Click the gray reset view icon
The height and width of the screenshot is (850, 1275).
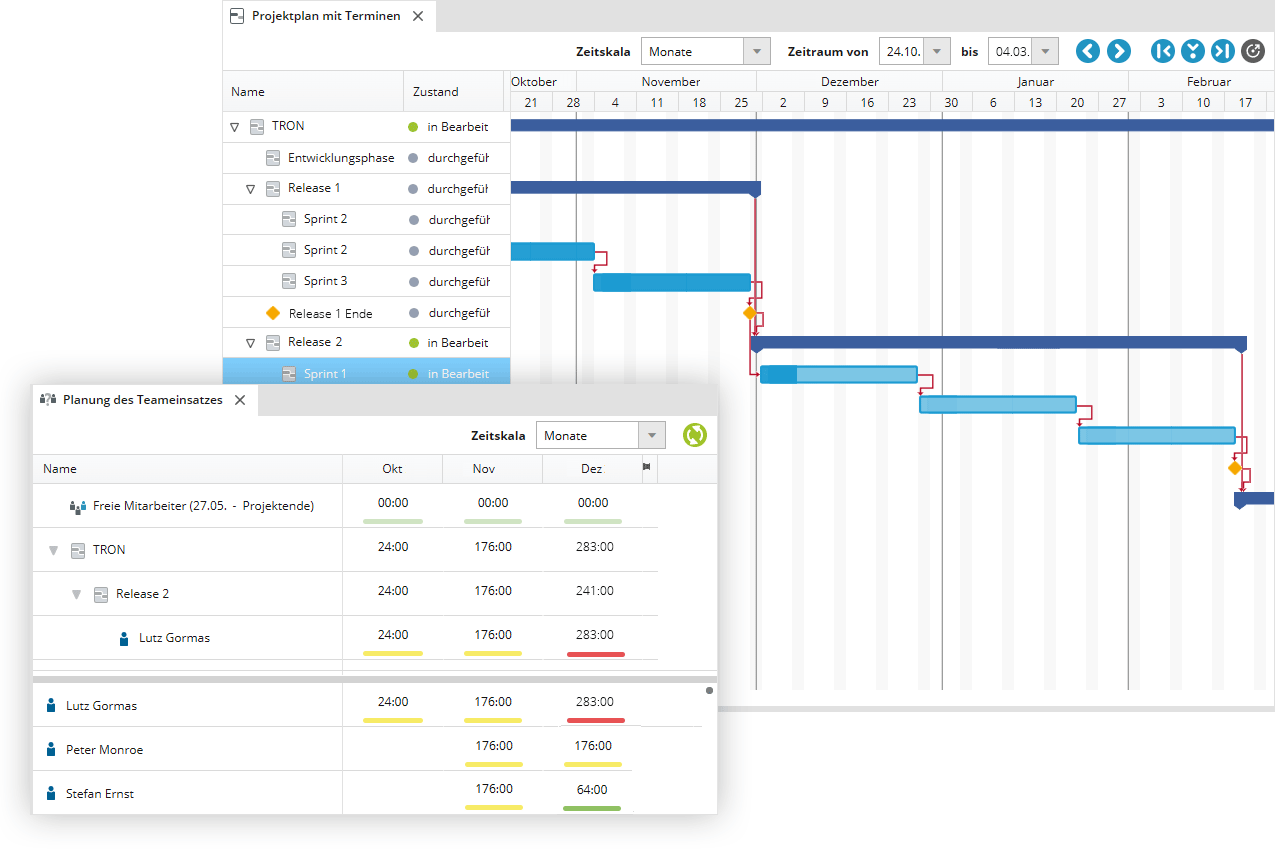(1252, 51)
